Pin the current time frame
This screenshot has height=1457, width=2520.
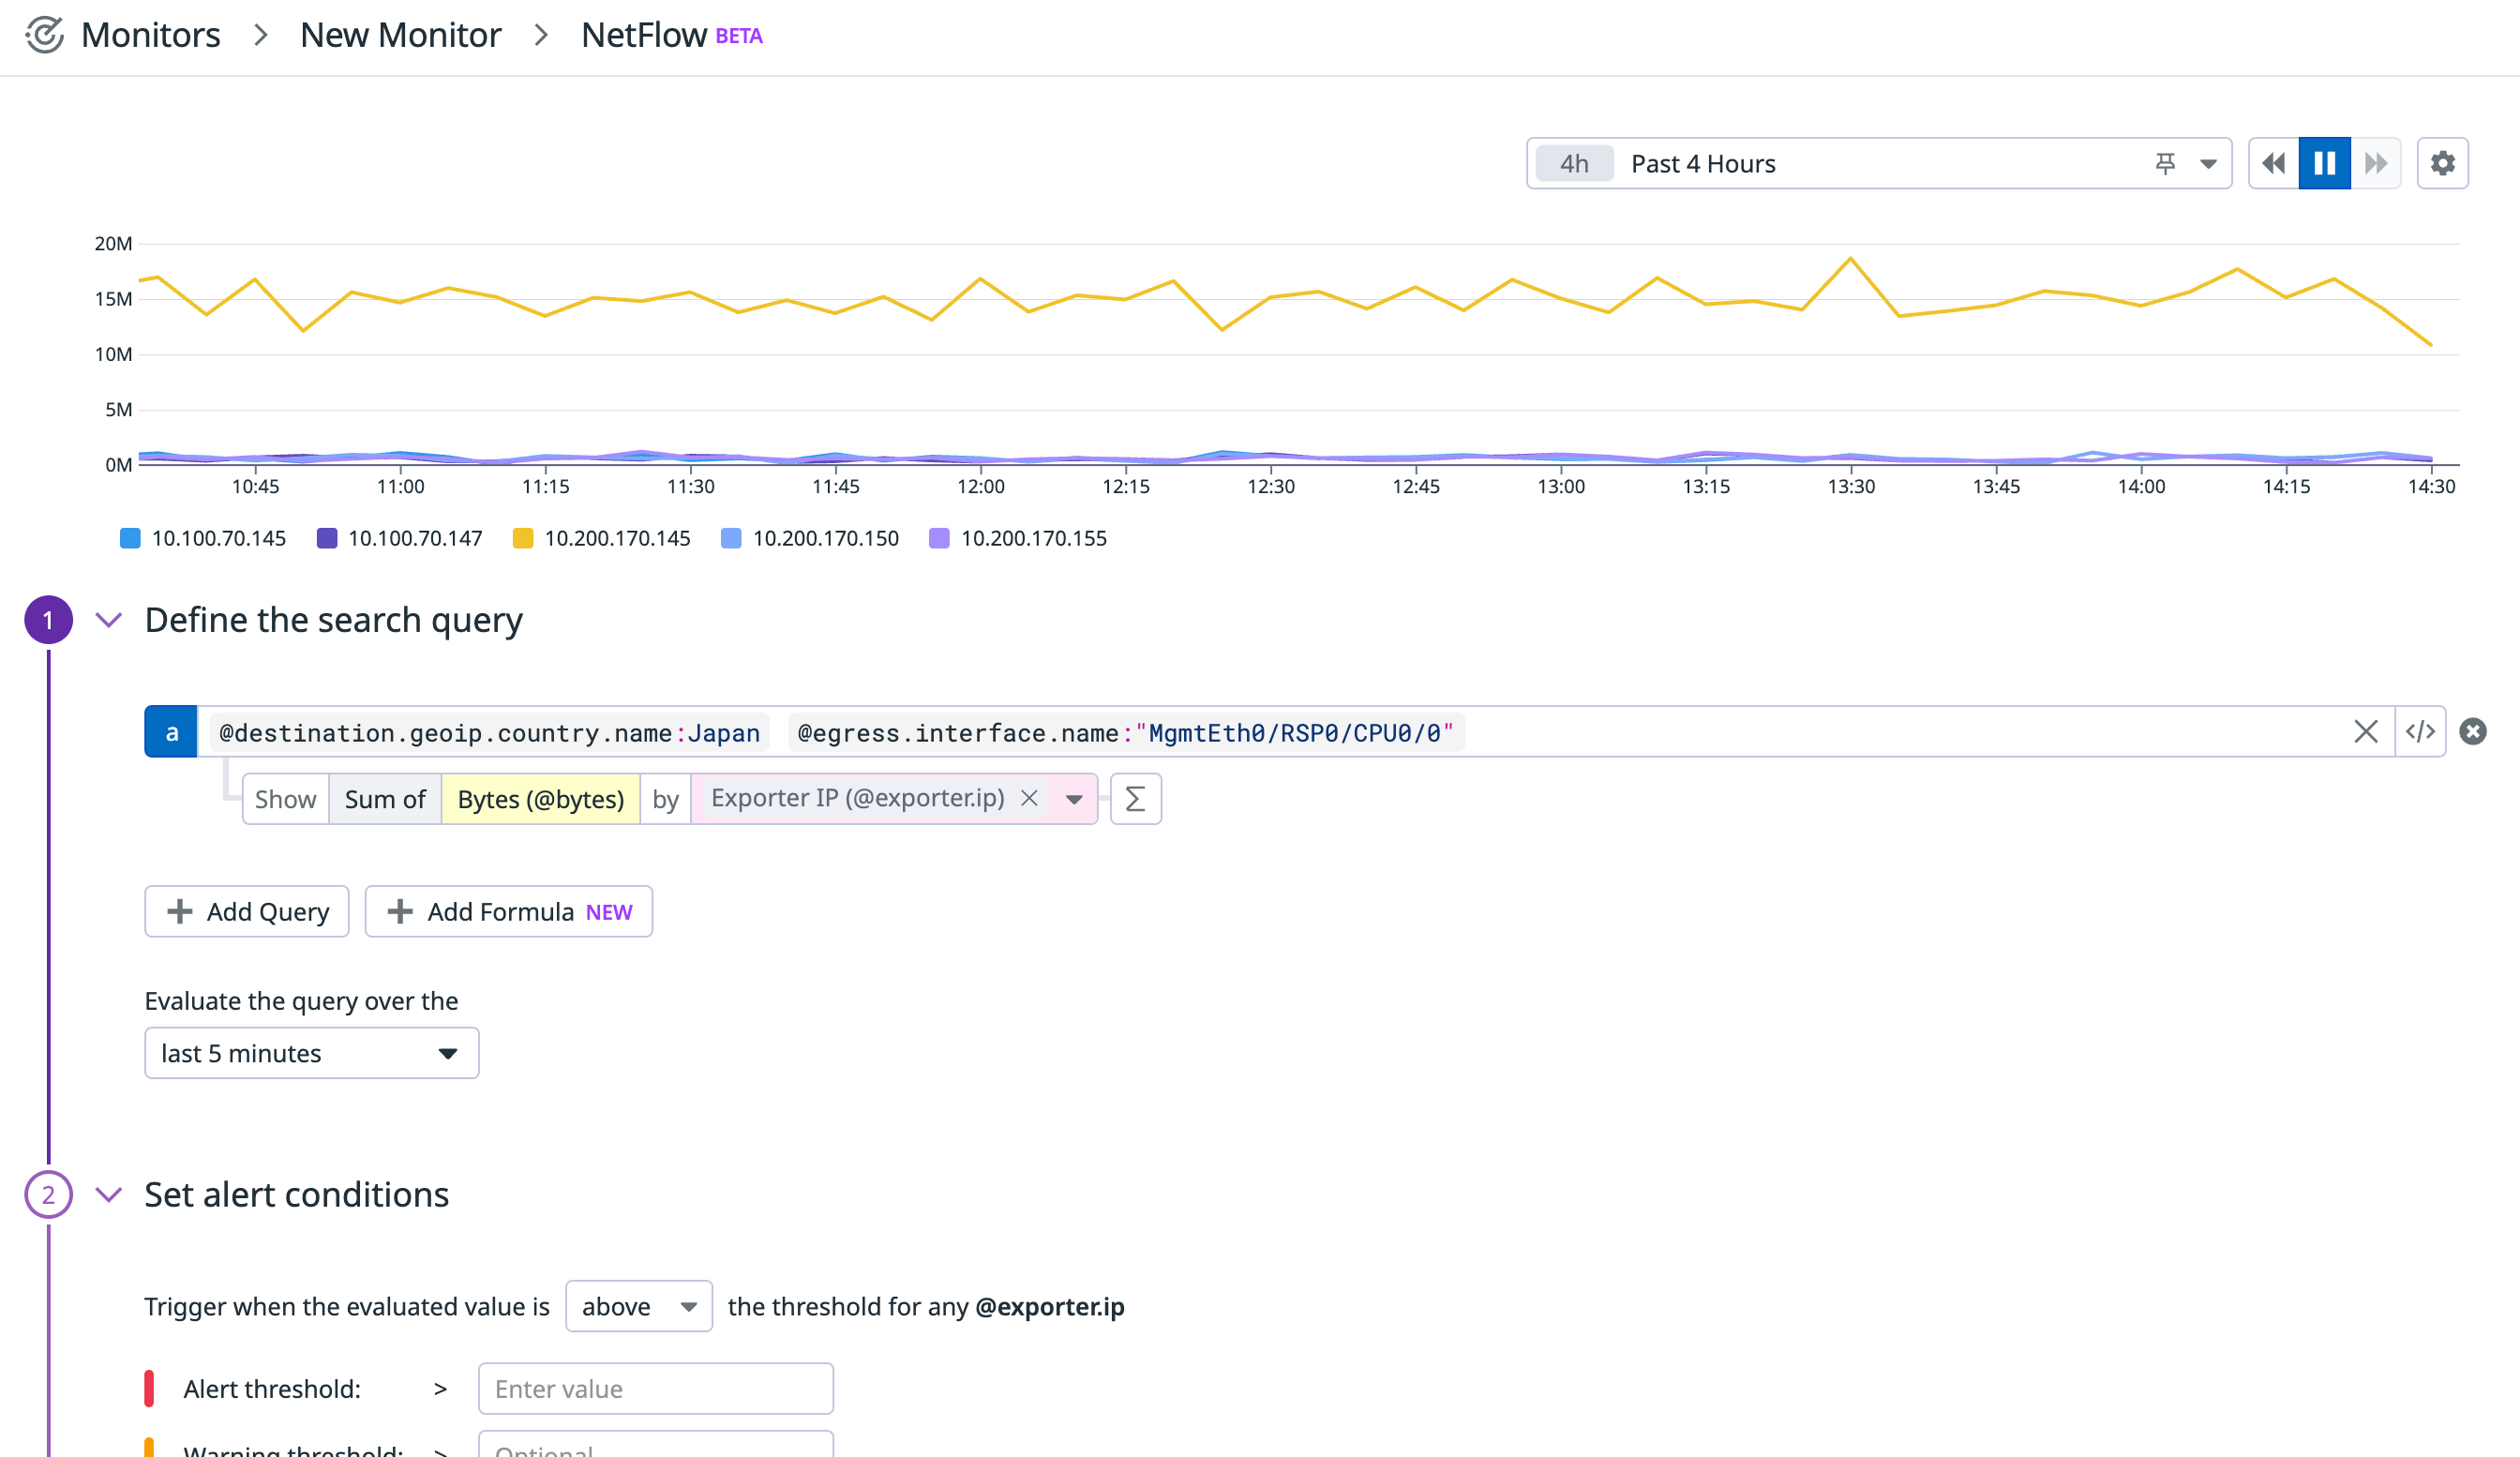pyautogui.click(x=2163, y=162)
